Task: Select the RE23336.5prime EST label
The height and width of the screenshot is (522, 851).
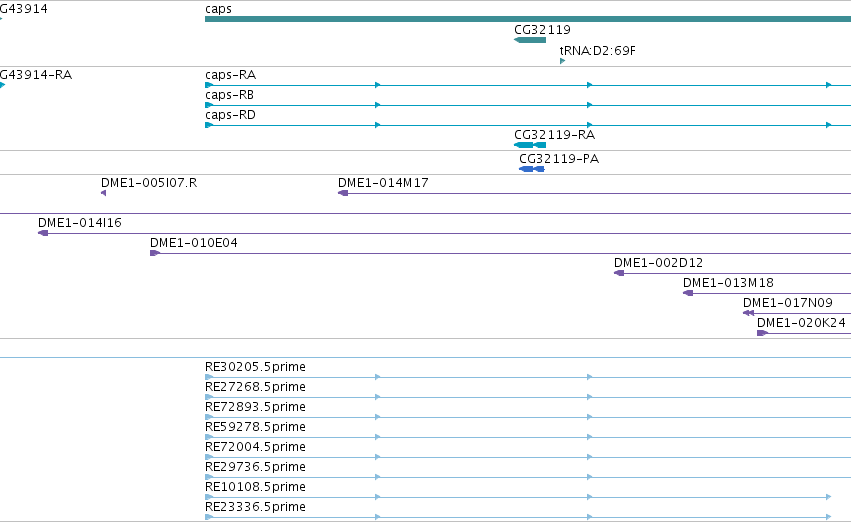Action: (255, 508)
